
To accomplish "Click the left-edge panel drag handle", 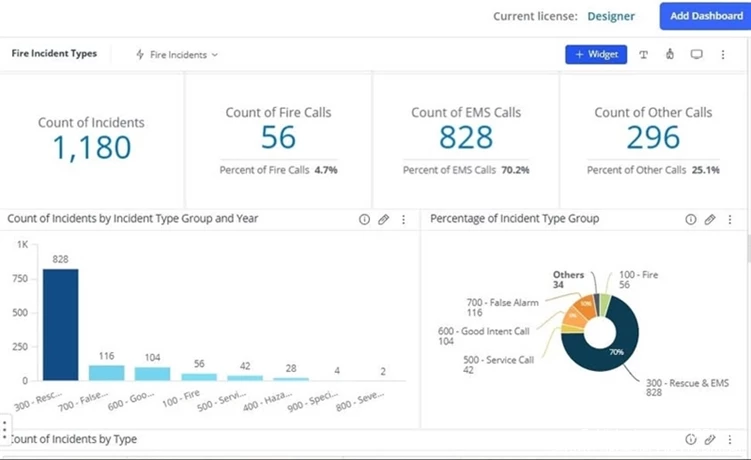I will coord(4,430).
